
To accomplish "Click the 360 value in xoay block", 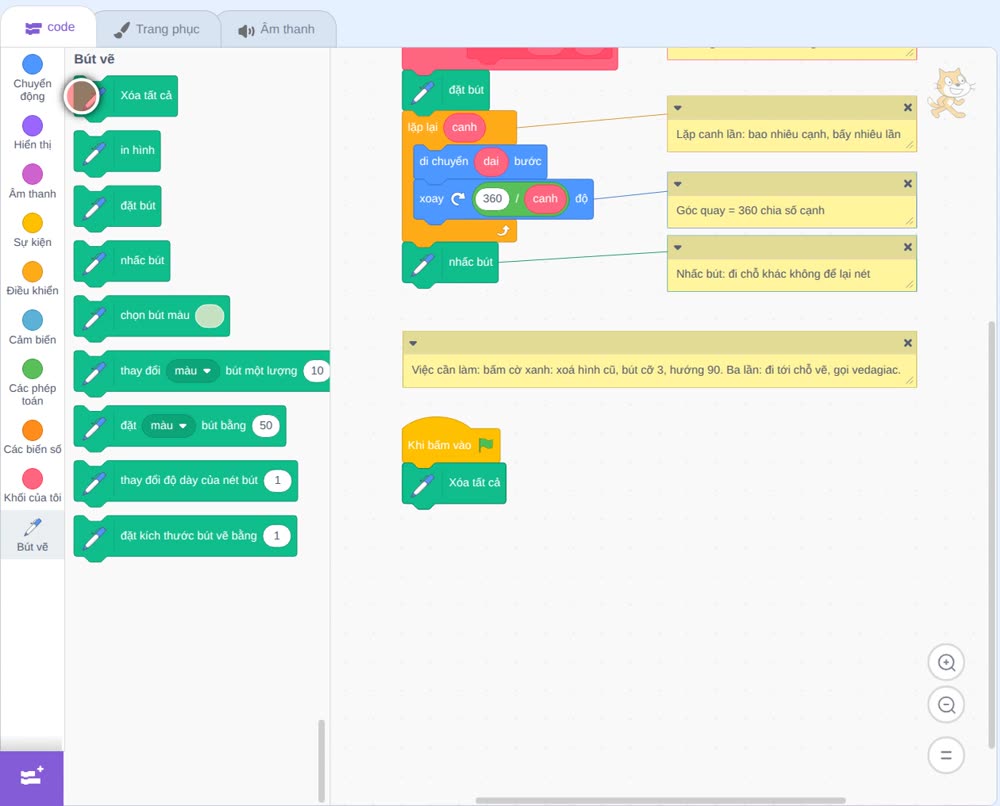I will click(492, 198).
